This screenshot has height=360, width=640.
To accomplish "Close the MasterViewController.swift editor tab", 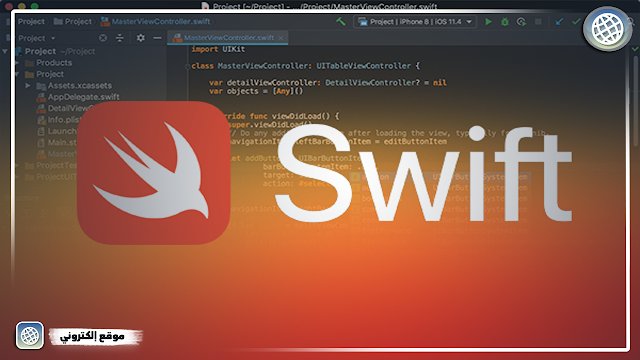I will point(281,38).
